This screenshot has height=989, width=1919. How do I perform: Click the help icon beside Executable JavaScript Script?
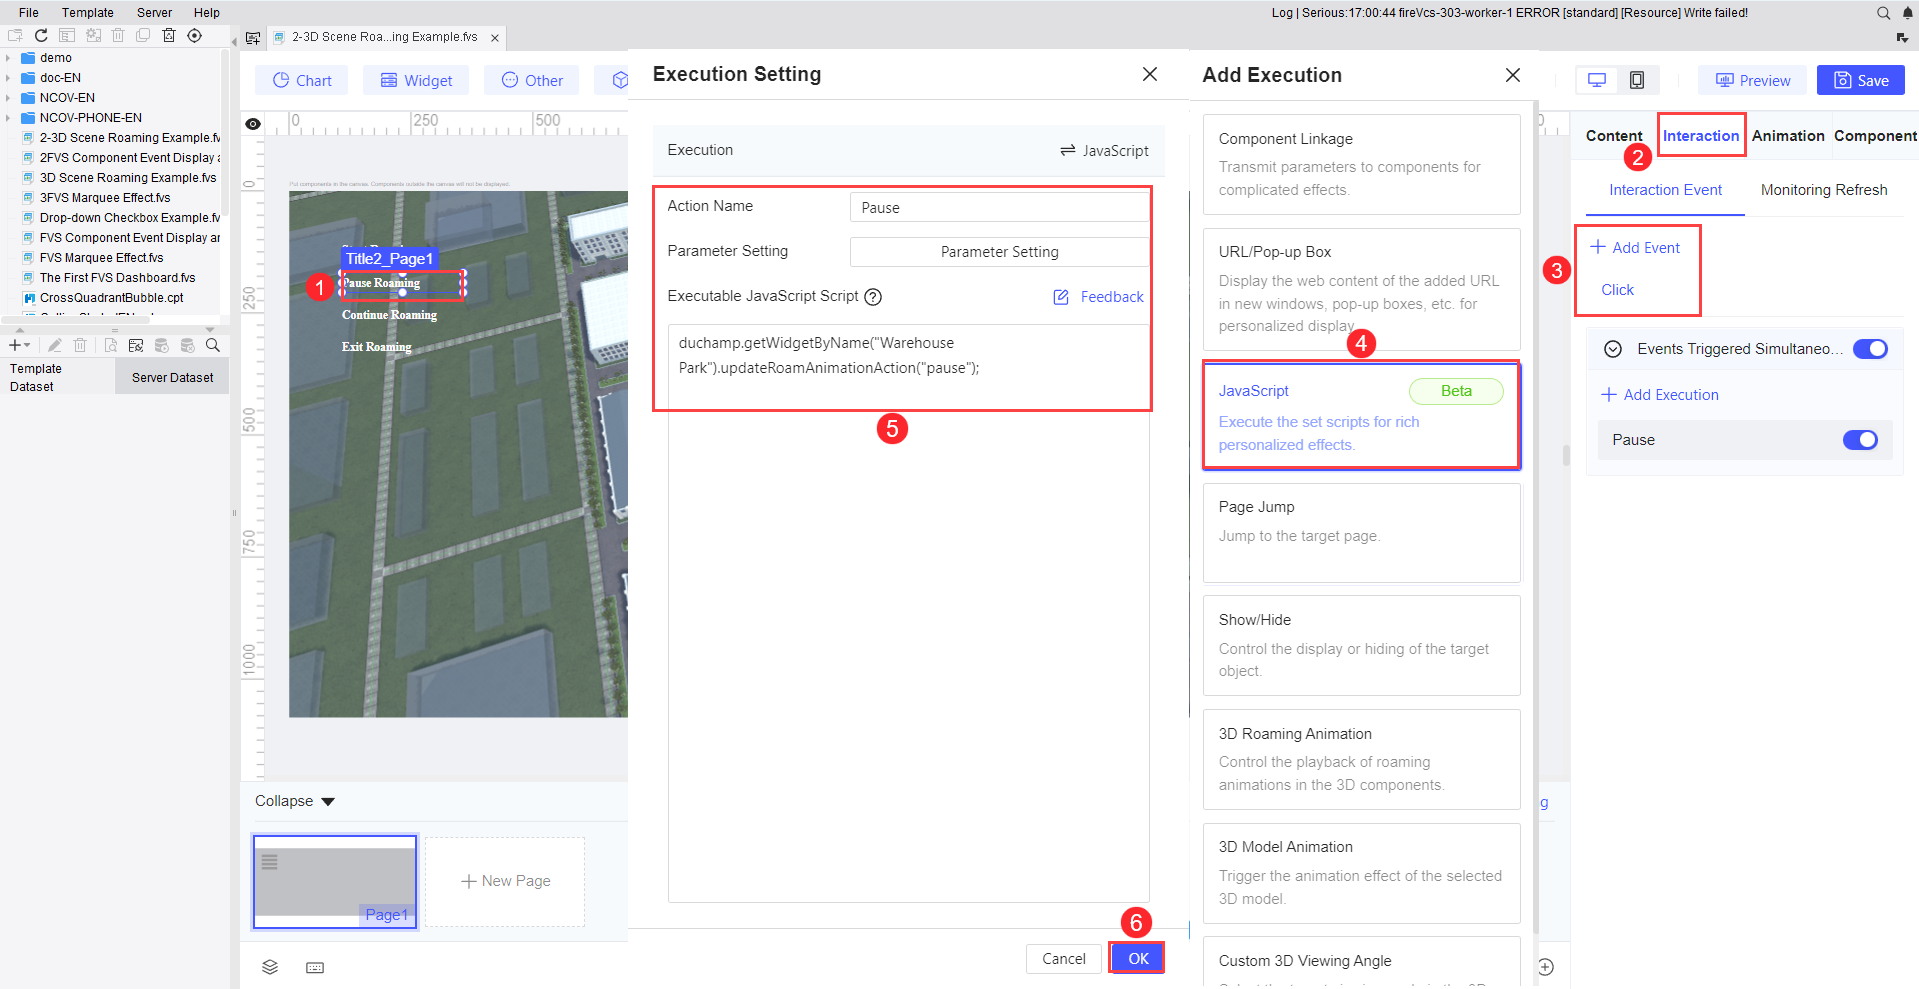(873, 297)
